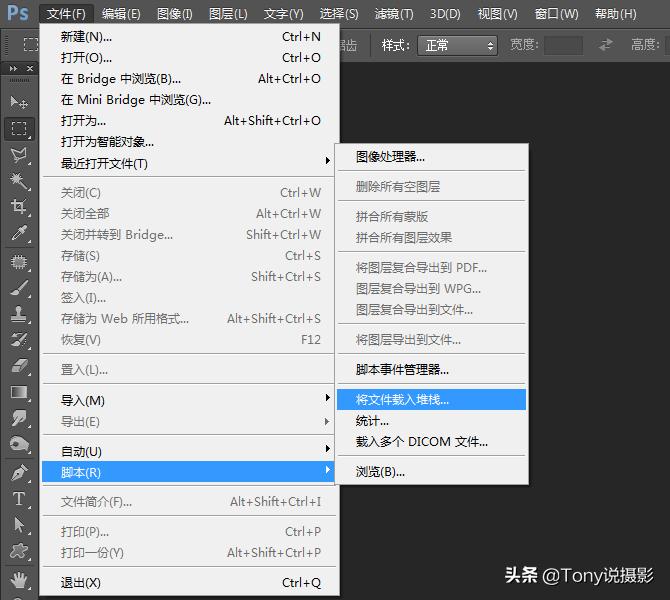The width and height of the screenshot is (670, 600).
Task: Open the 帮助(H) menu
Action: click(615, 14)
